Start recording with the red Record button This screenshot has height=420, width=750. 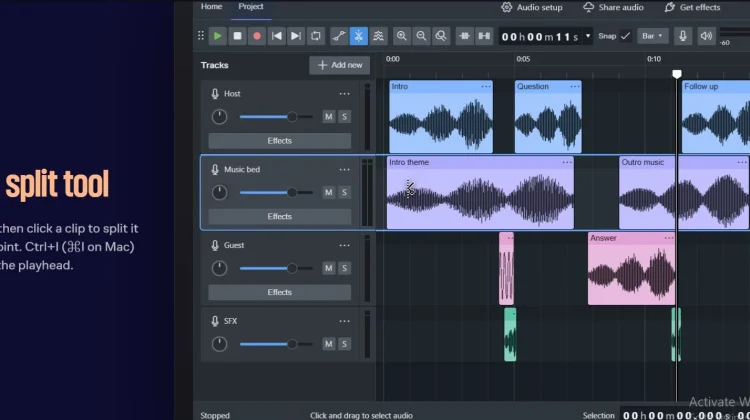(x=257, y=36)
